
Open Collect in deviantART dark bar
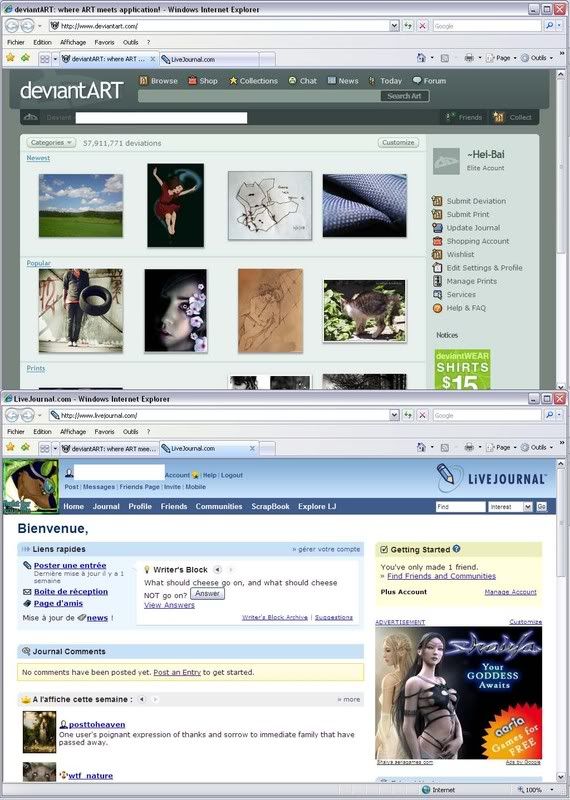[x=512, y=117]
